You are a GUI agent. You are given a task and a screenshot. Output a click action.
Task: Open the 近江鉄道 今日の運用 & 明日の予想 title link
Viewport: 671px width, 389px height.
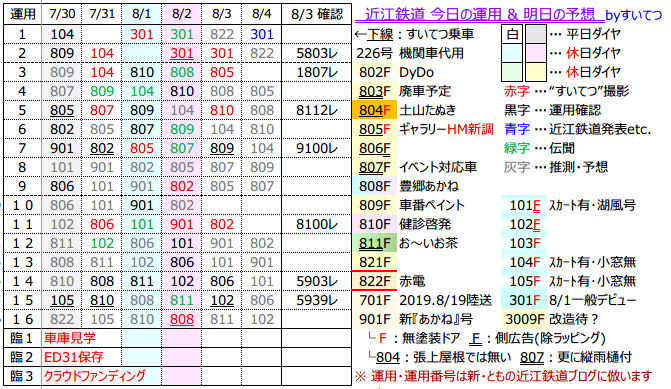[x=479, y=15]
